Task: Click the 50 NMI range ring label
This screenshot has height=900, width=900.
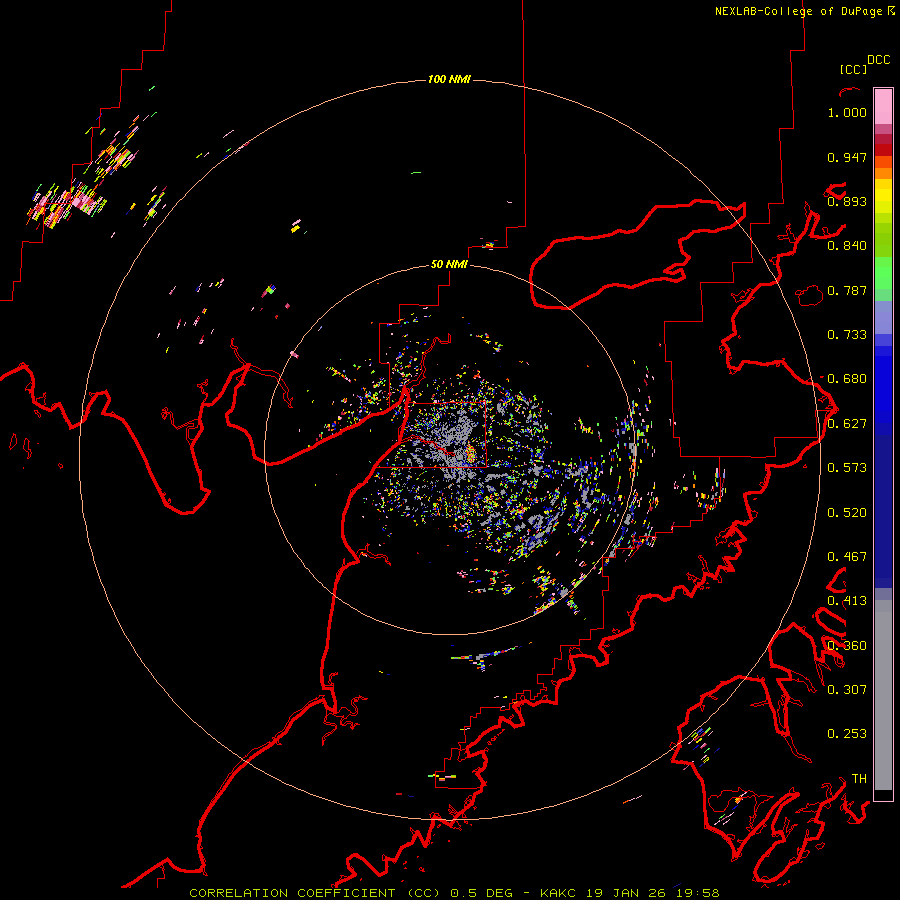Action: [x=449, y=264]
